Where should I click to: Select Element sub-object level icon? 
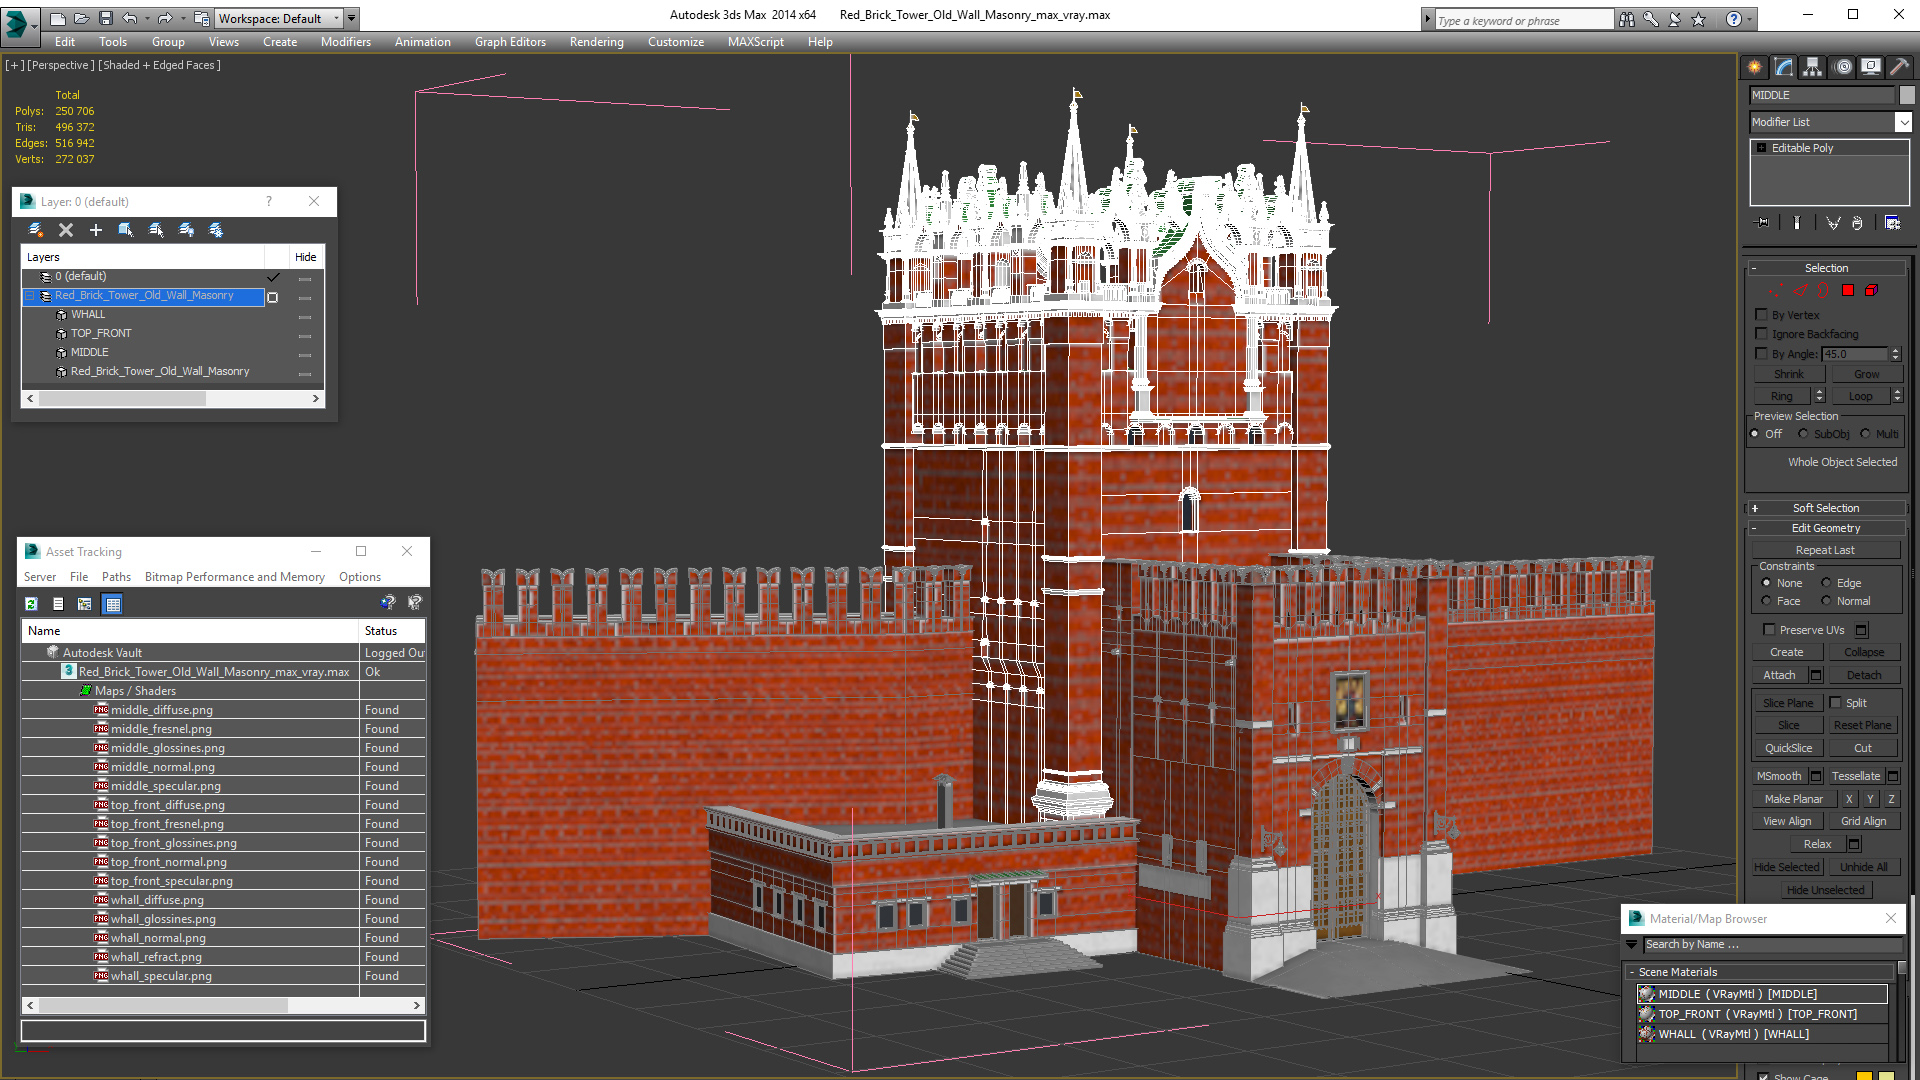[x=1871, y=290]
